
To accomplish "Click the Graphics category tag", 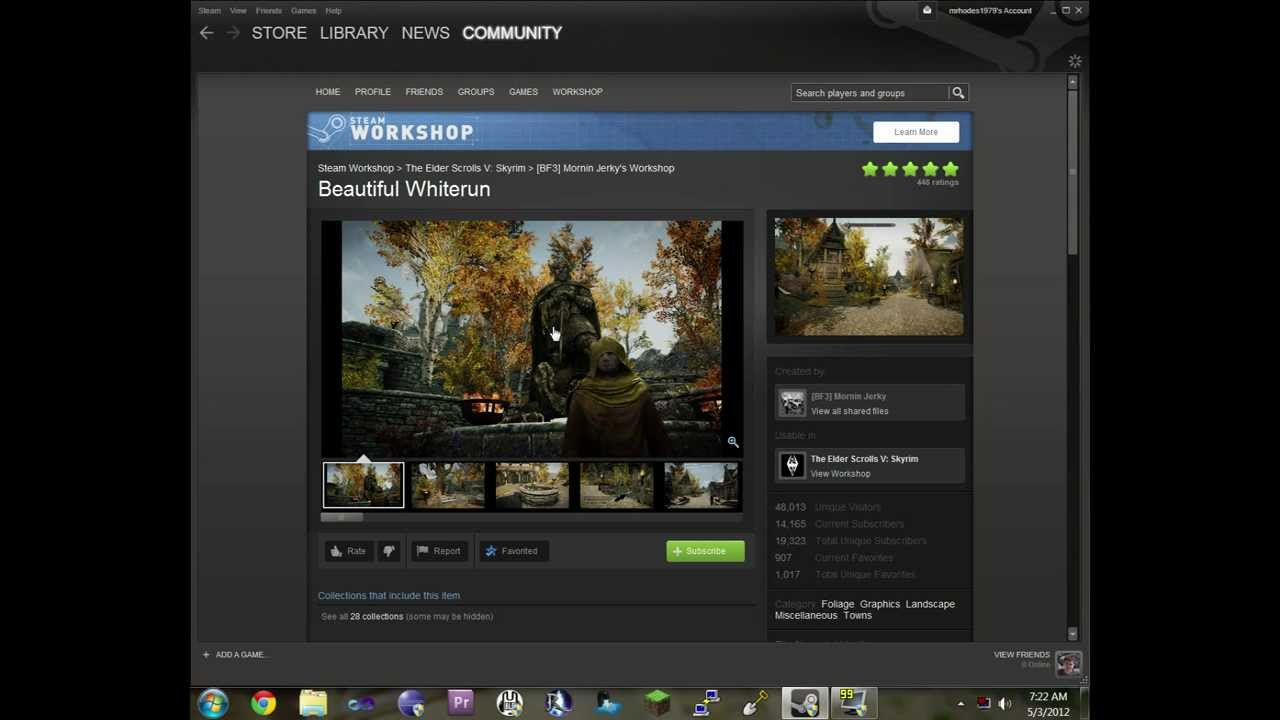I will 880,604.
